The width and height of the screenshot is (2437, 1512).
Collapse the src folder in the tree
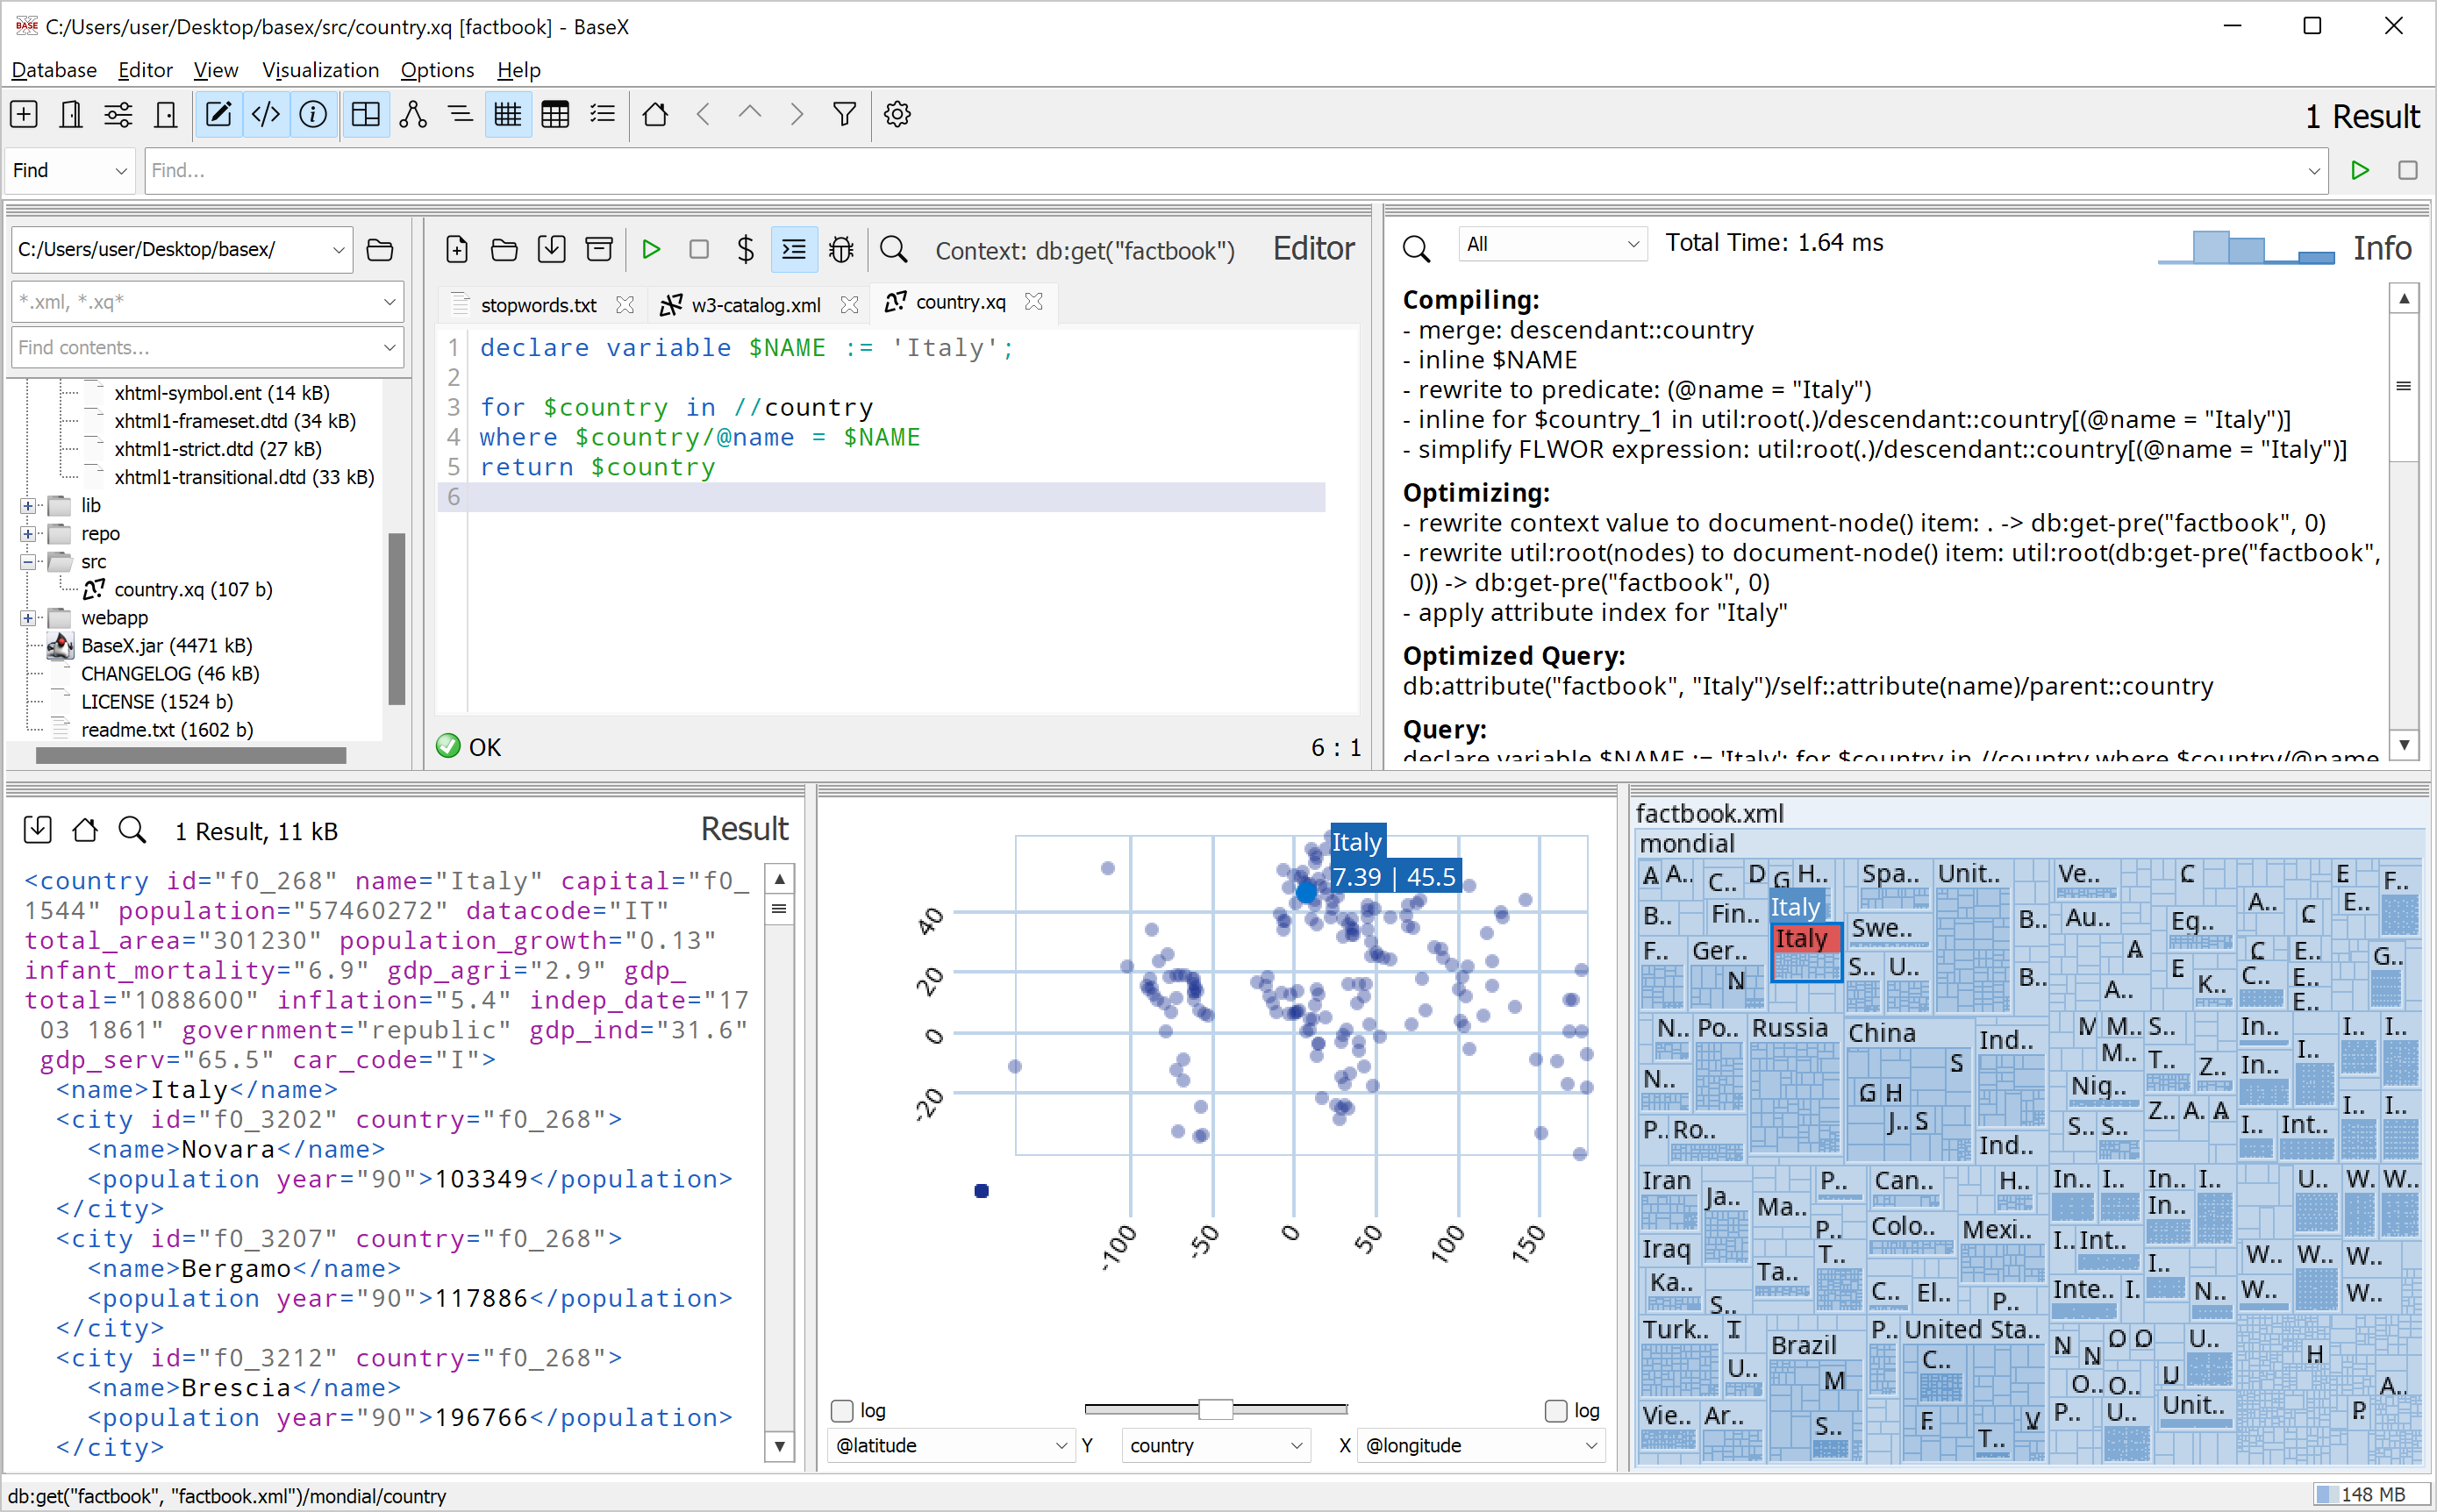pos(29,561)
